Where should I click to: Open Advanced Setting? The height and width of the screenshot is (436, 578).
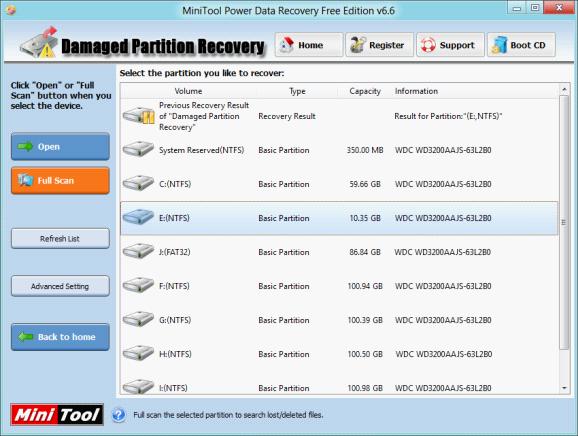tap(60, 286)
